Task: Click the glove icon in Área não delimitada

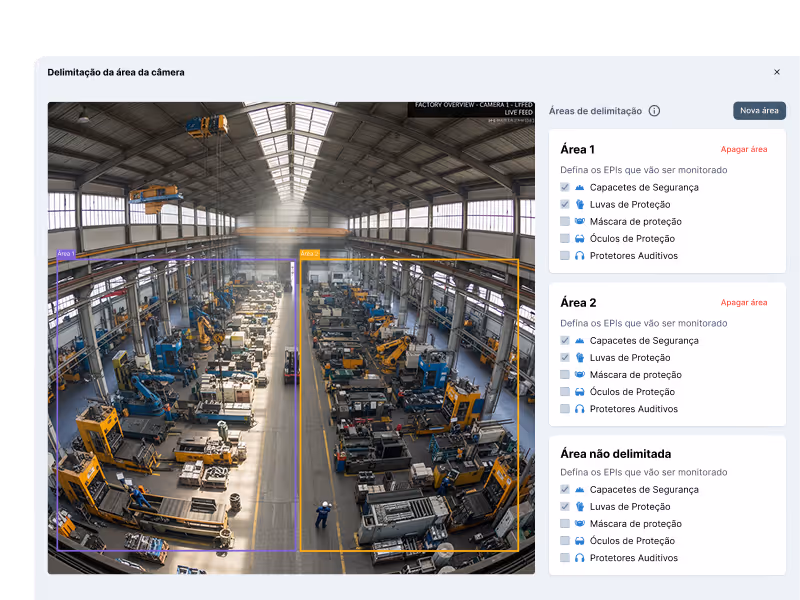Action: tap(580, 506)
